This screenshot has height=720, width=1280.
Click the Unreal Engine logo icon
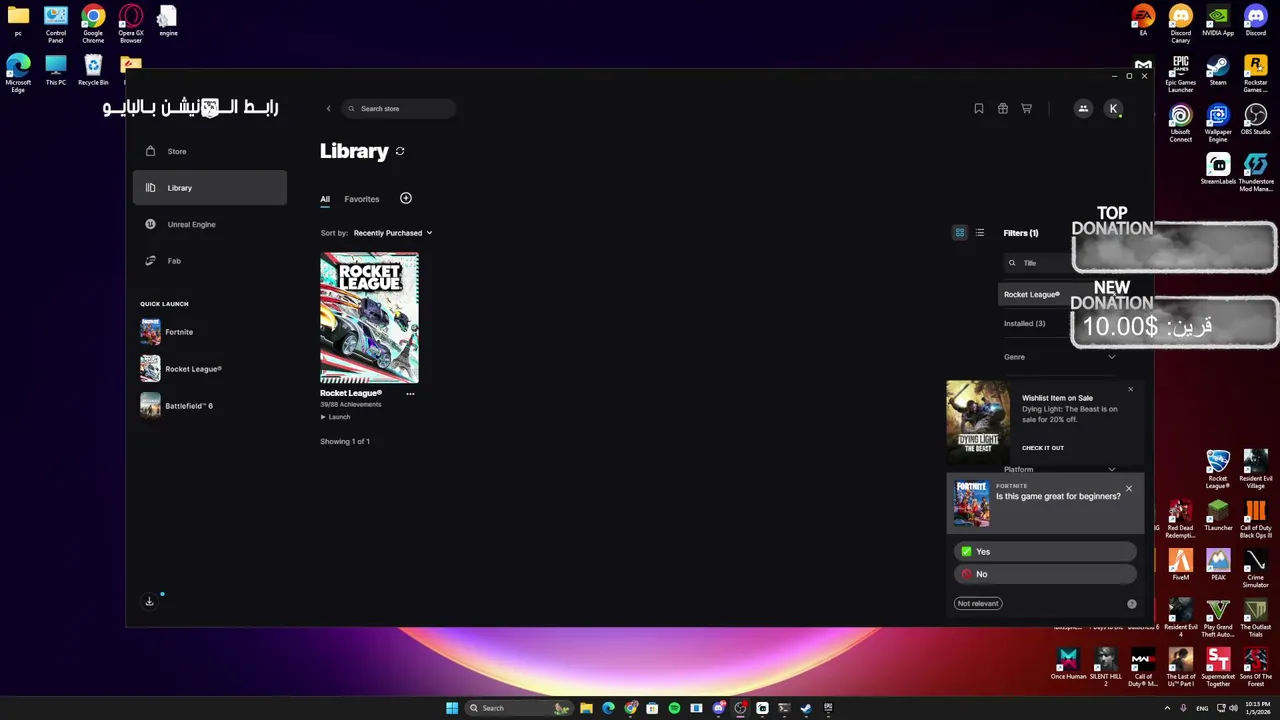pos(150,224)
